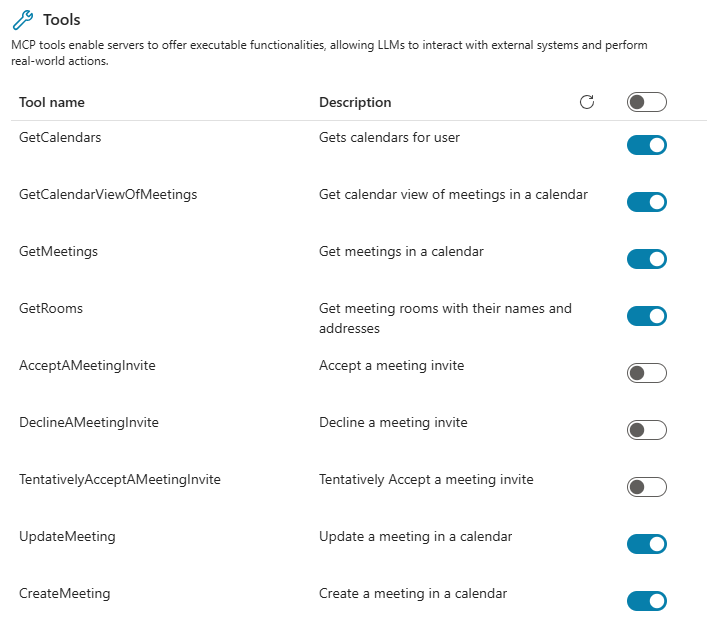Disable the UpdateMeeting tool toggle
707x635 pixels.
click(646, 544)
